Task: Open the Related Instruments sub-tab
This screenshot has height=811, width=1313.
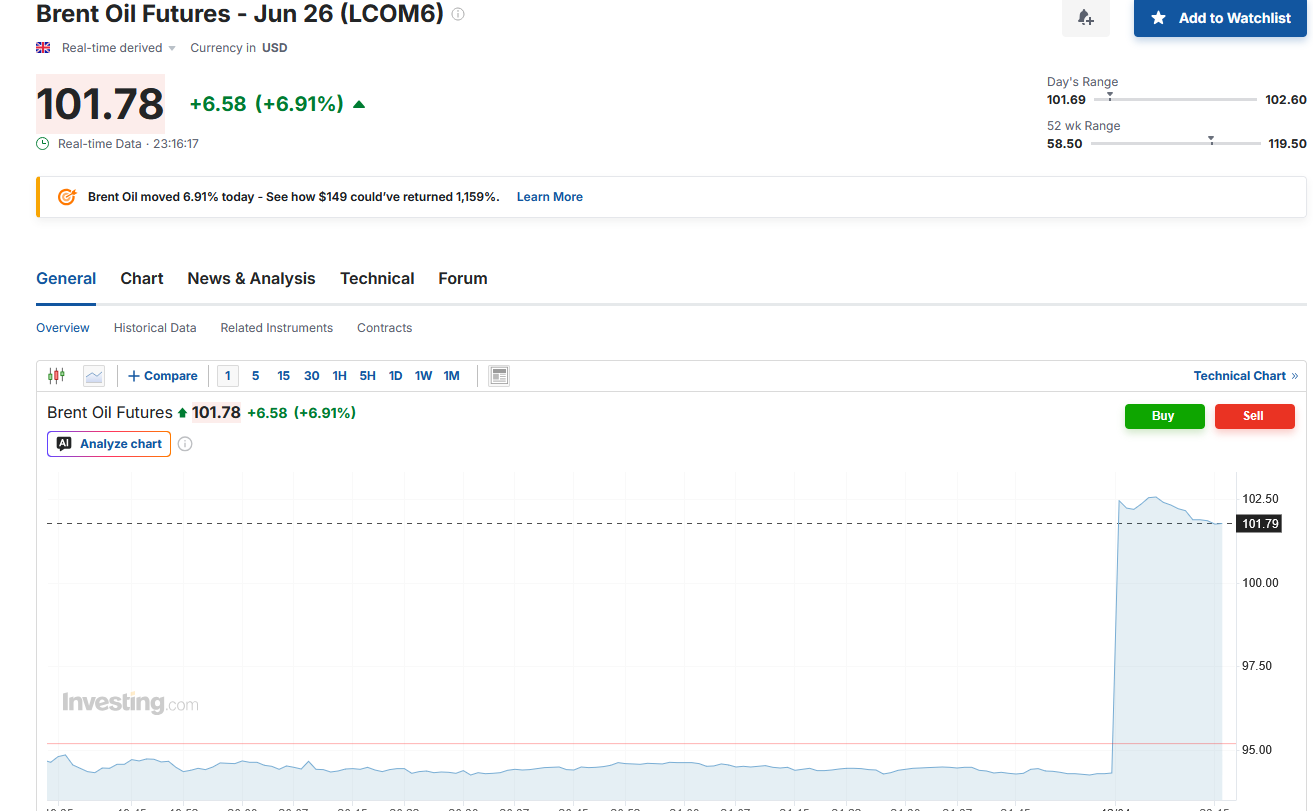Action: point(277,328)
